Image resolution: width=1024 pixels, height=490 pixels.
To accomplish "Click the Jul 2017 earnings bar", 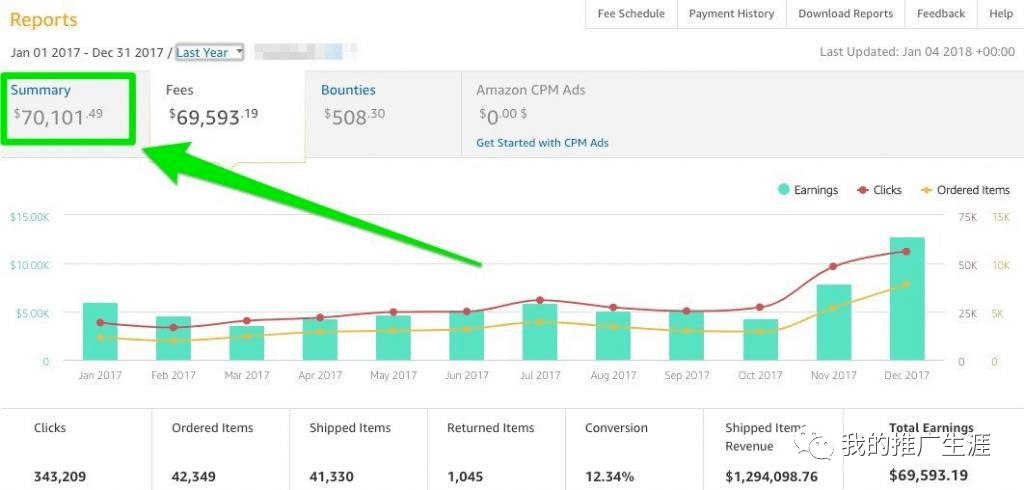I will coord(540,332).
